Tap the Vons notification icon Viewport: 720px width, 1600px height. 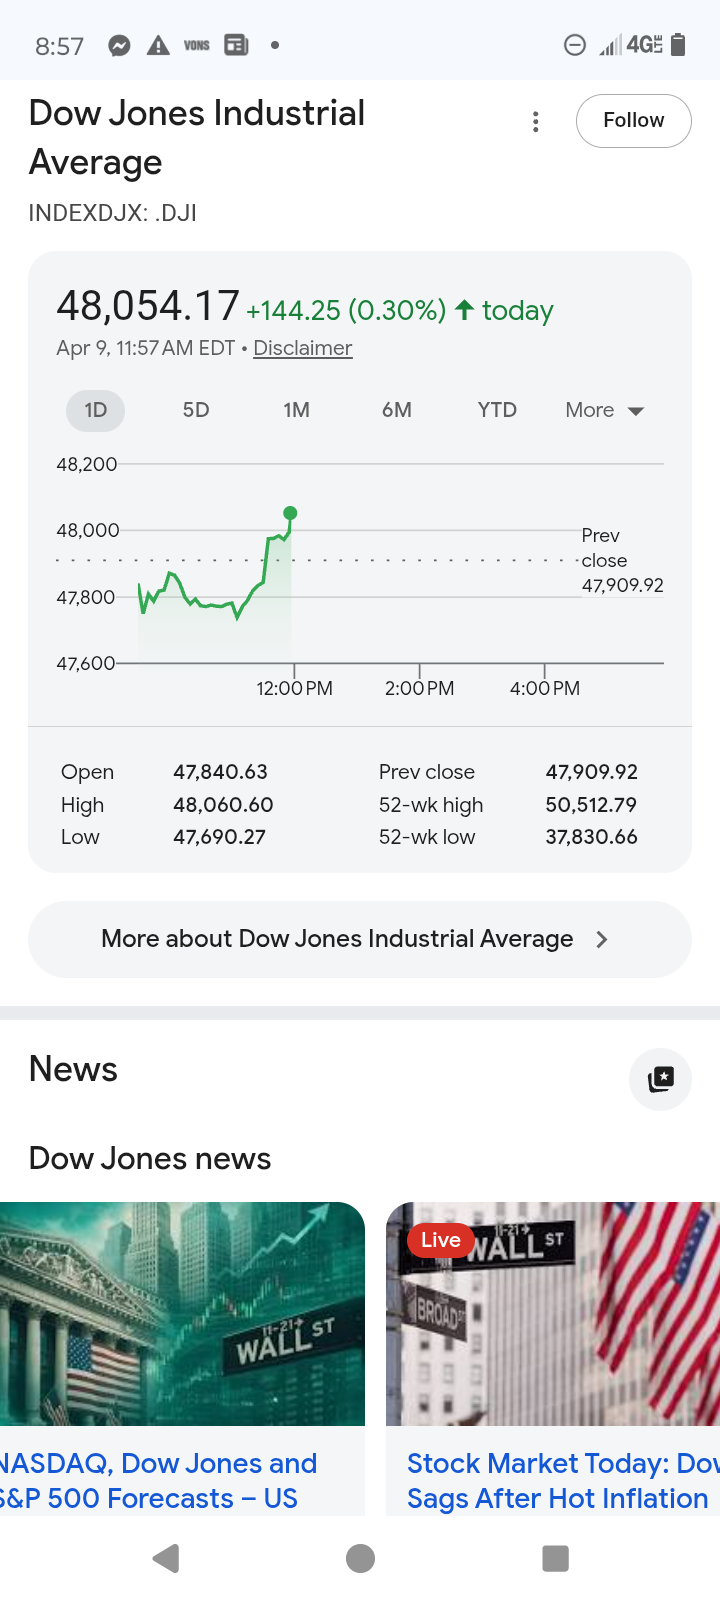pyautogui.click(x=197, y=45)
